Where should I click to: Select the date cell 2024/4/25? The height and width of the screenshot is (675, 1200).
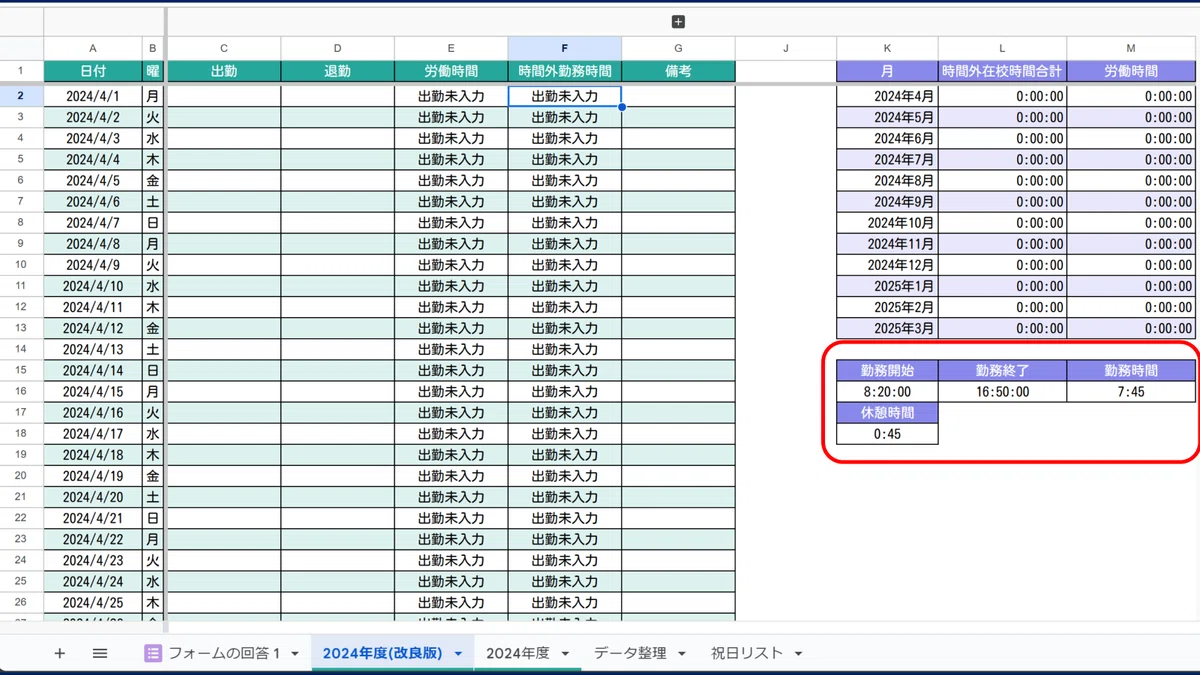click(x=93, y=602)
